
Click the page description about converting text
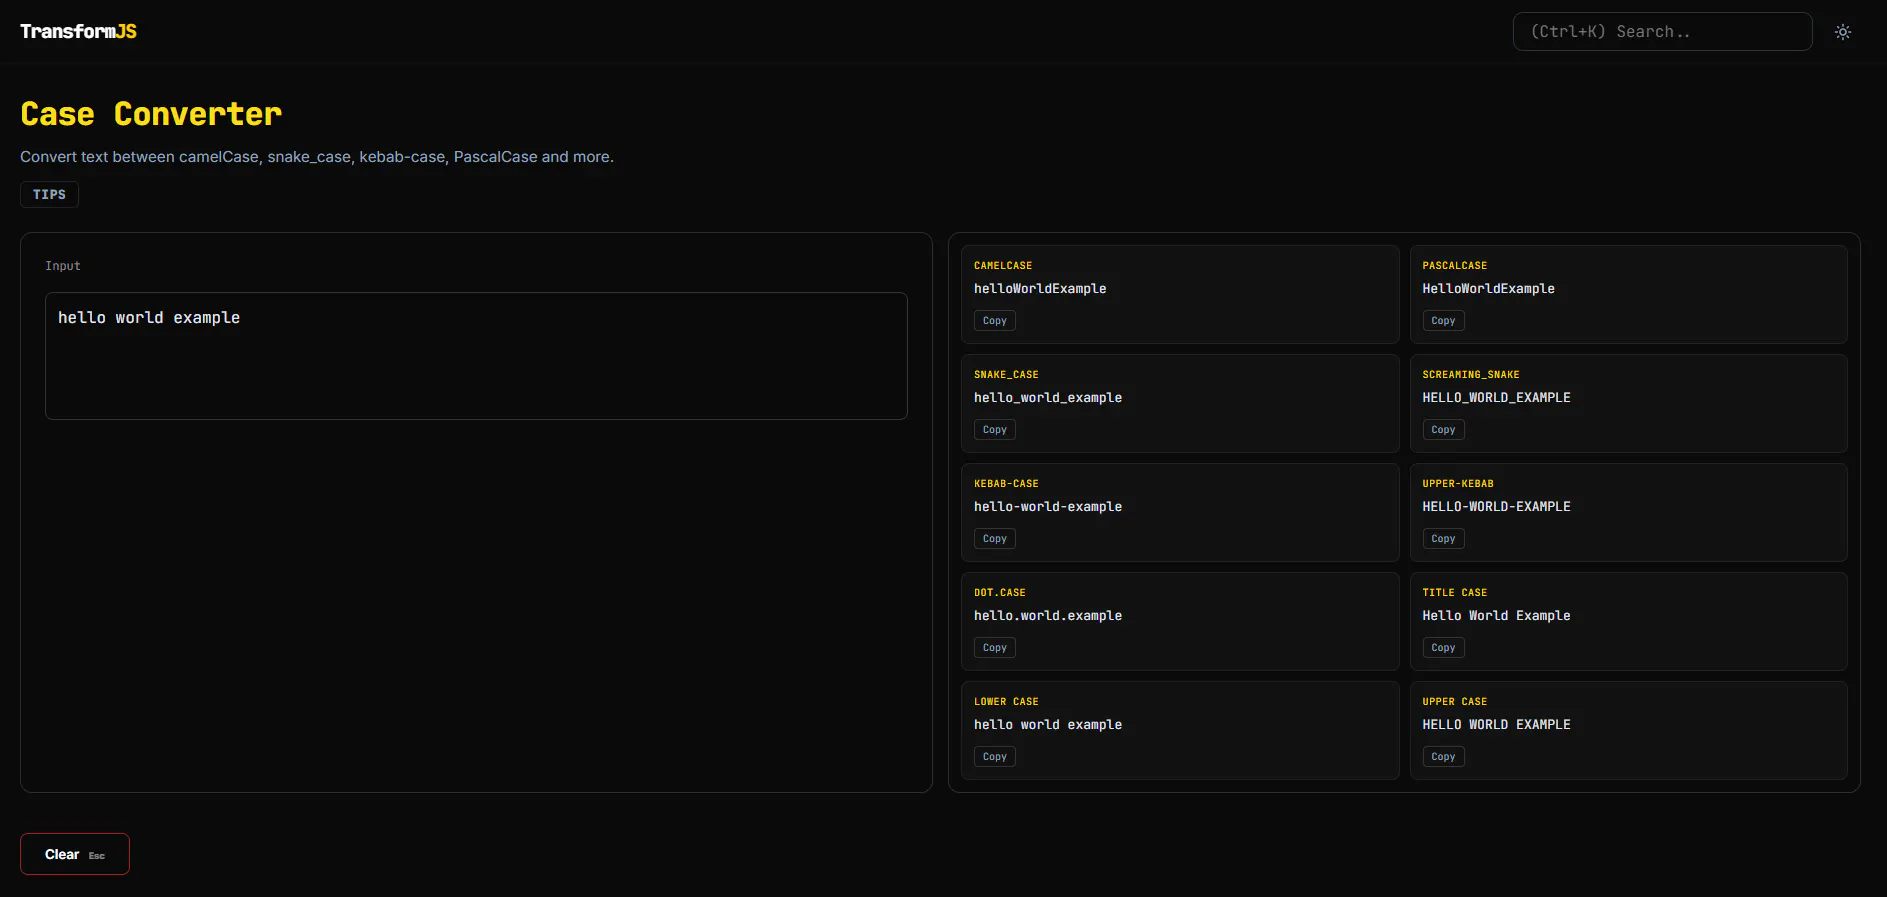click(x=317, y=157)
